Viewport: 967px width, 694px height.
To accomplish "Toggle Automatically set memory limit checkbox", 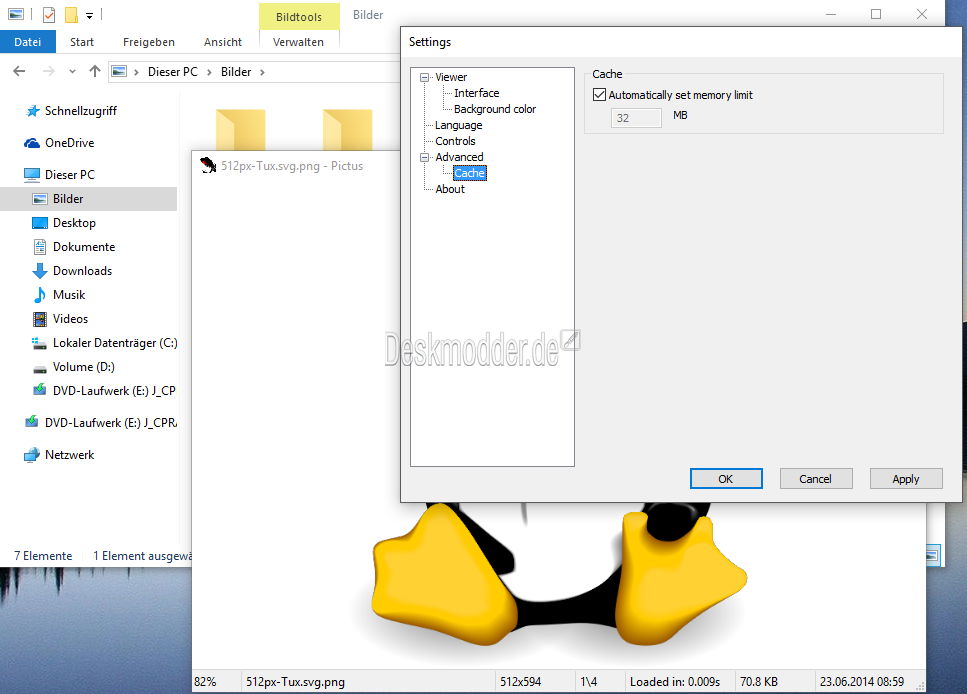I will (x=599, y=95).
